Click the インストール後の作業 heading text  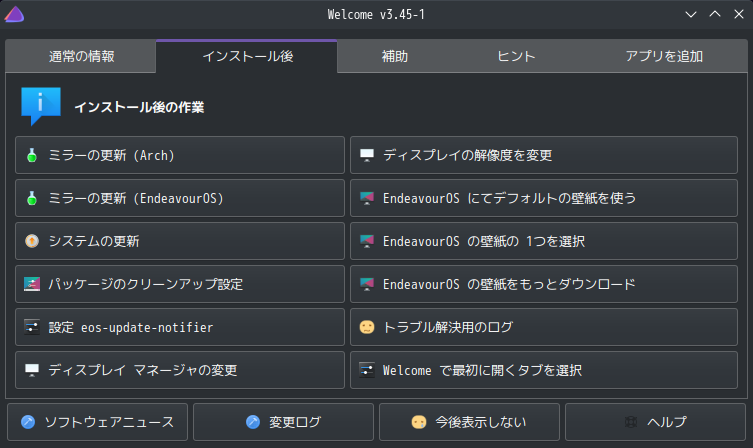(139, 107)
